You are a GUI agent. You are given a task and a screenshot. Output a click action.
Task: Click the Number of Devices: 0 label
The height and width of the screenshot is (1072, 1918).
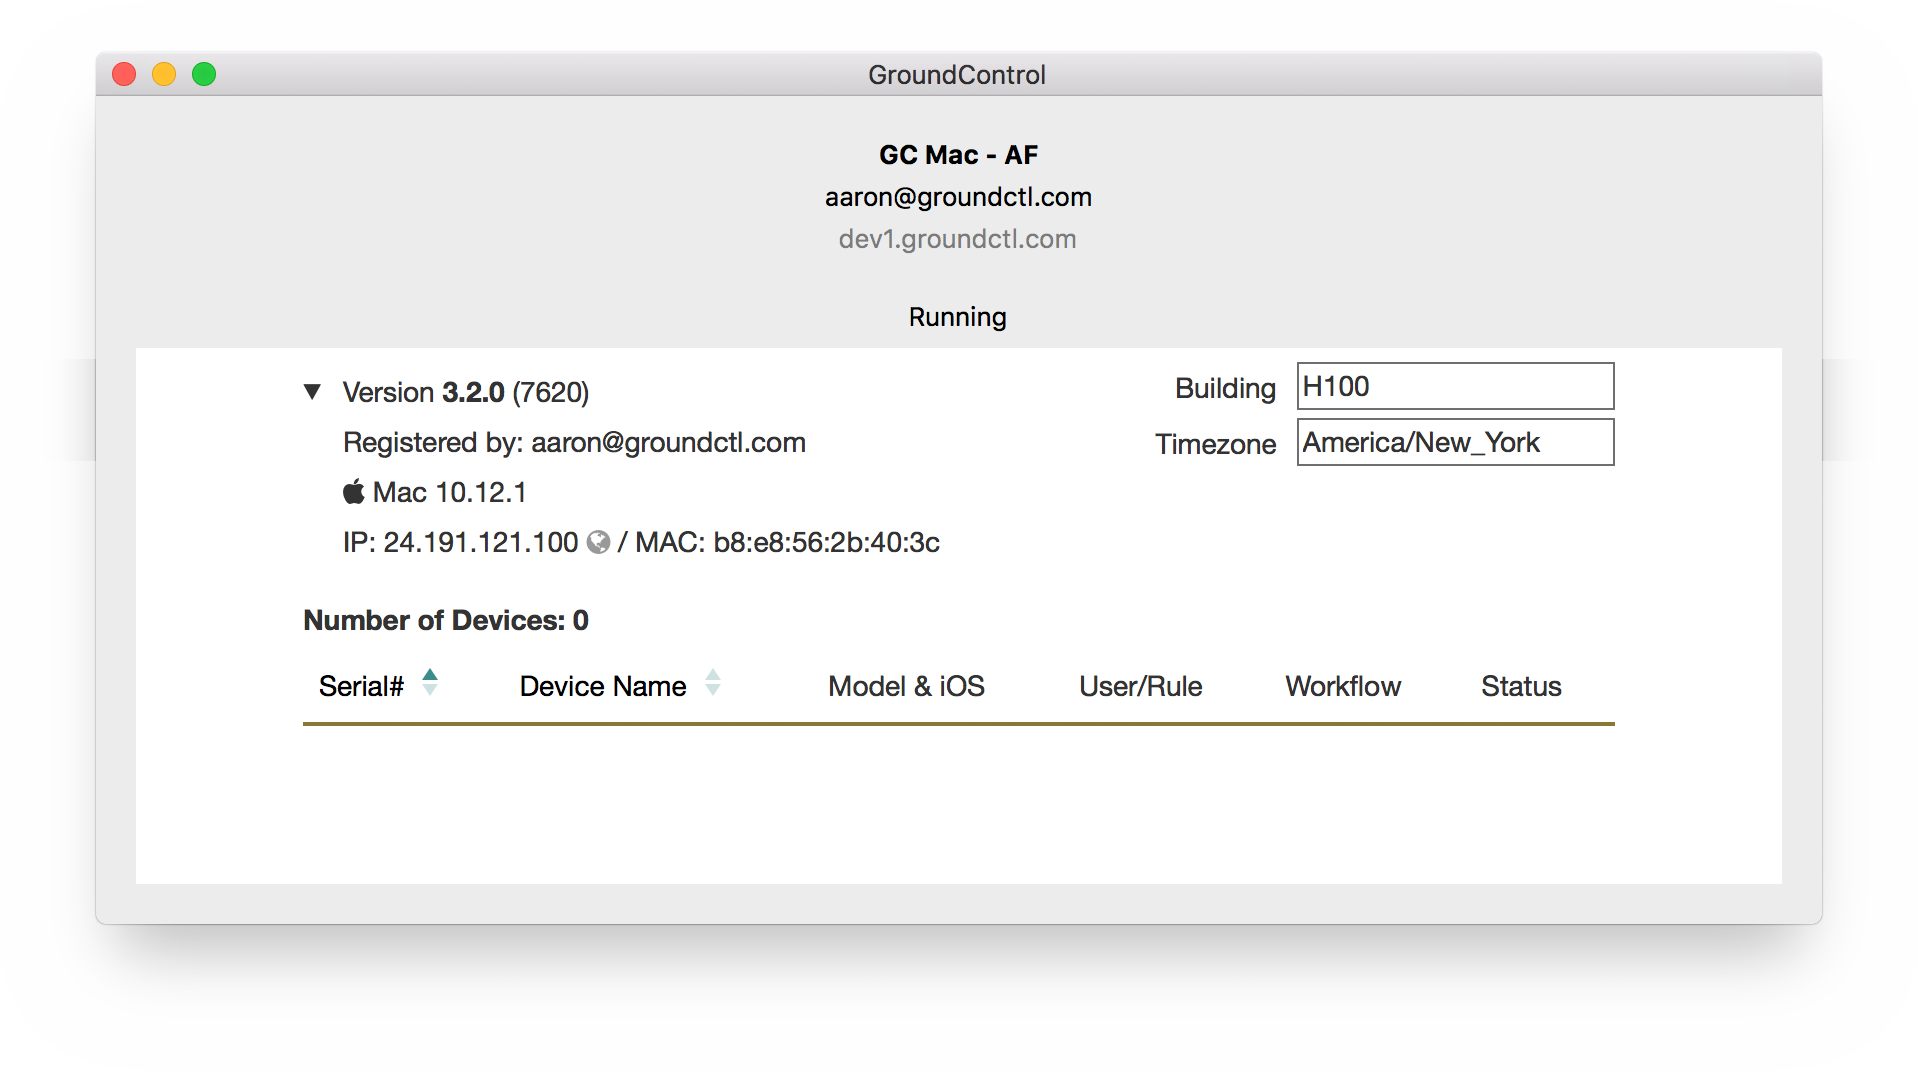[x=446, y=620]
